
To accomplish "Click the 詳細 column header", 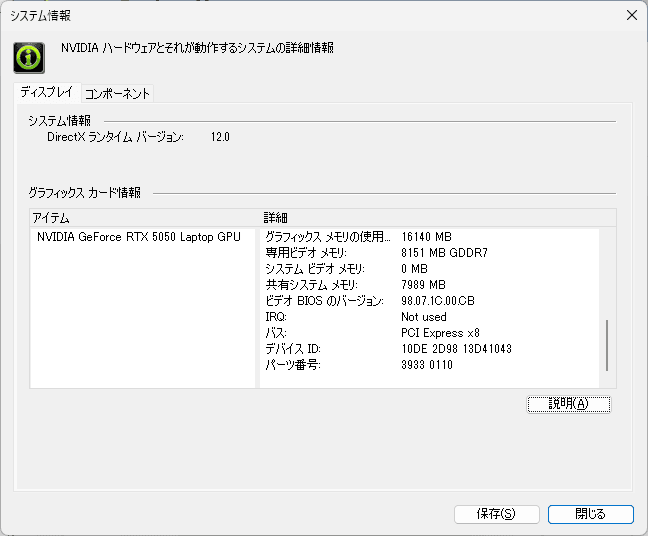I will click(430, 217).
